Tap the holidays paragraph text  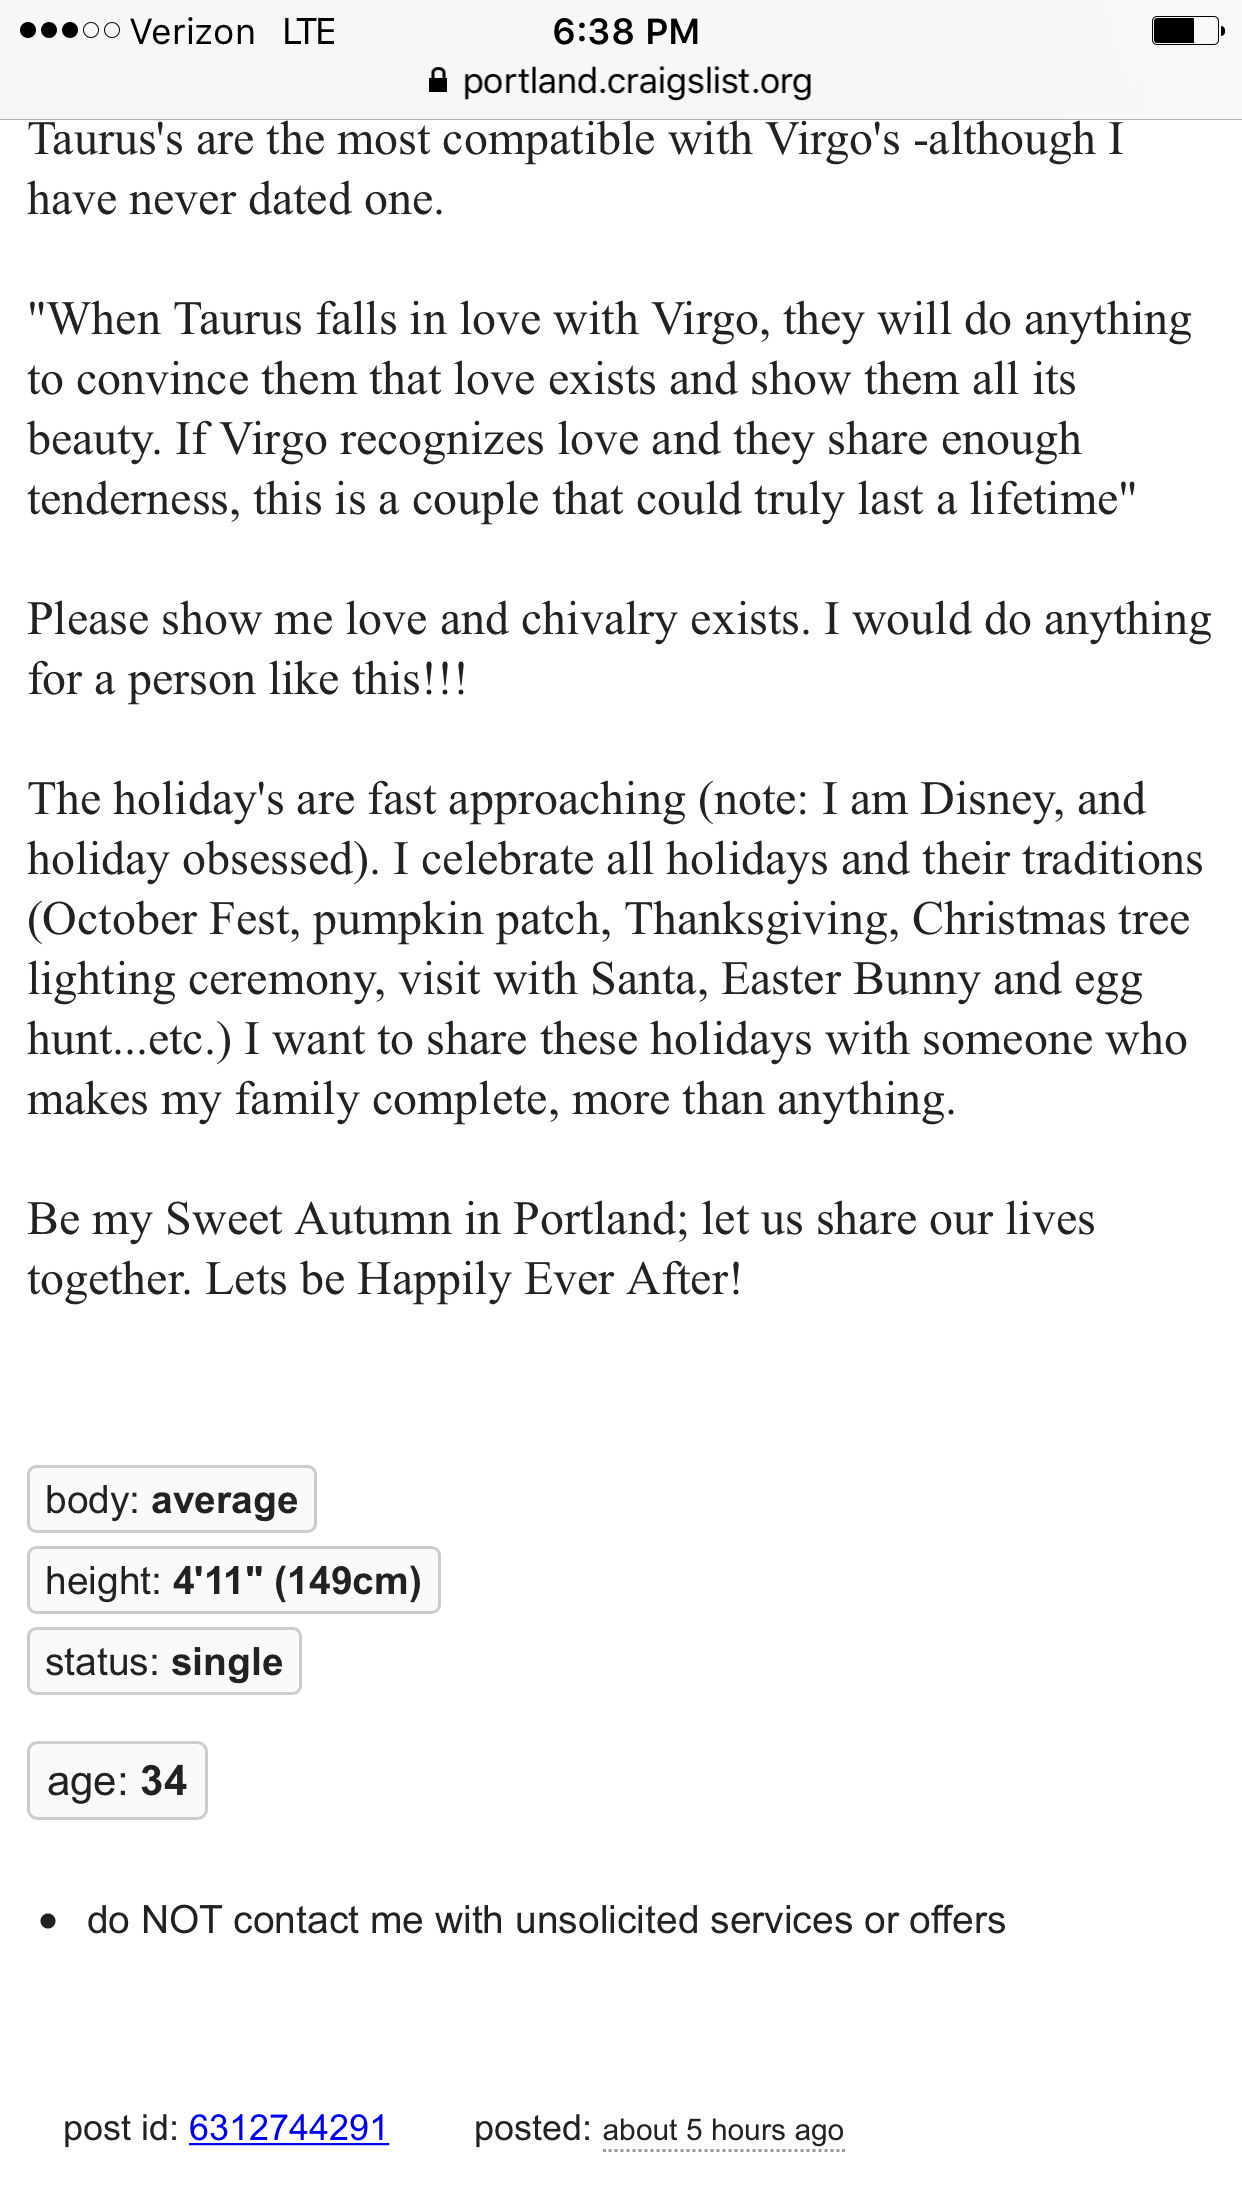click(615, 949)
